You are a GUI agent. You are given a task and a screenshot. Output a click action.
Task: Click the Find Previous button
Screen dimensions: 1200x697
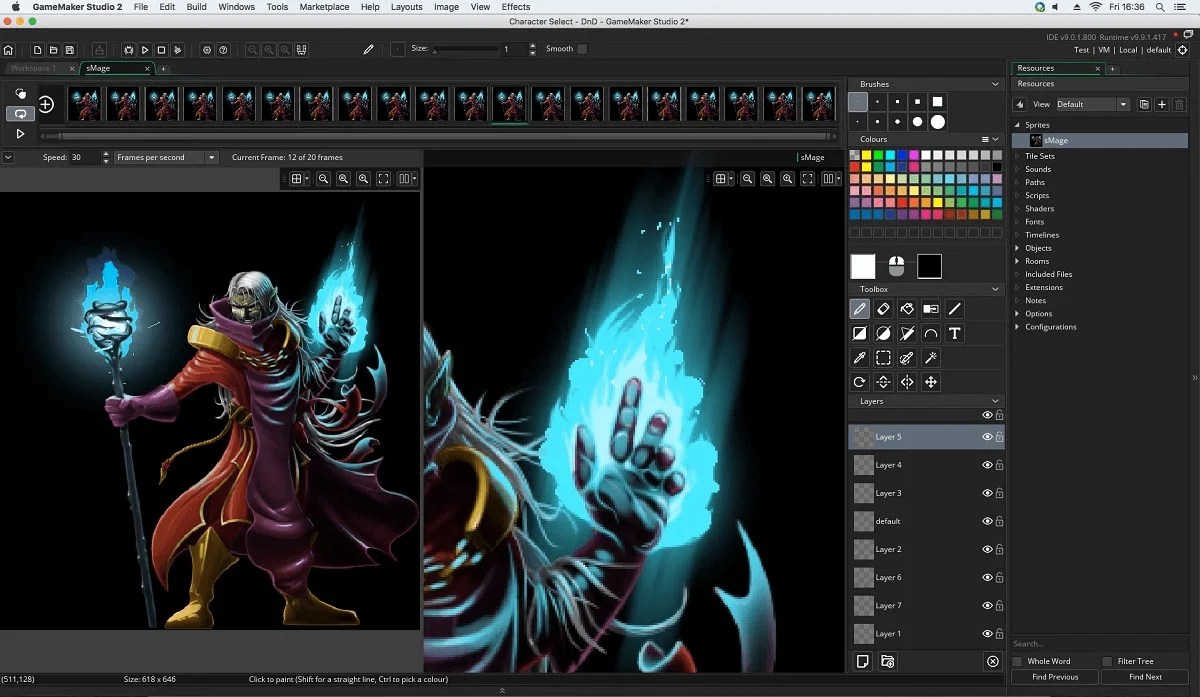point(1055,677)
